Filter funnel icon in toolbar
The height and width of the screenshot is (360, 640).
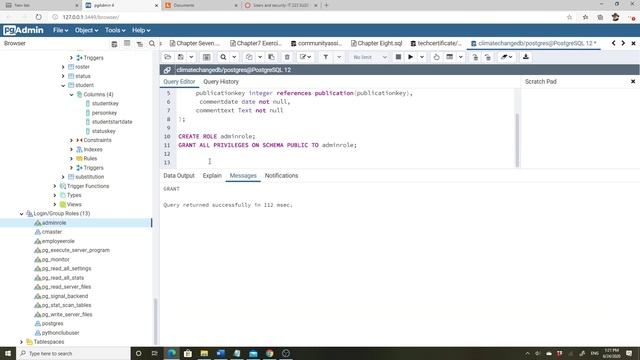326,57
